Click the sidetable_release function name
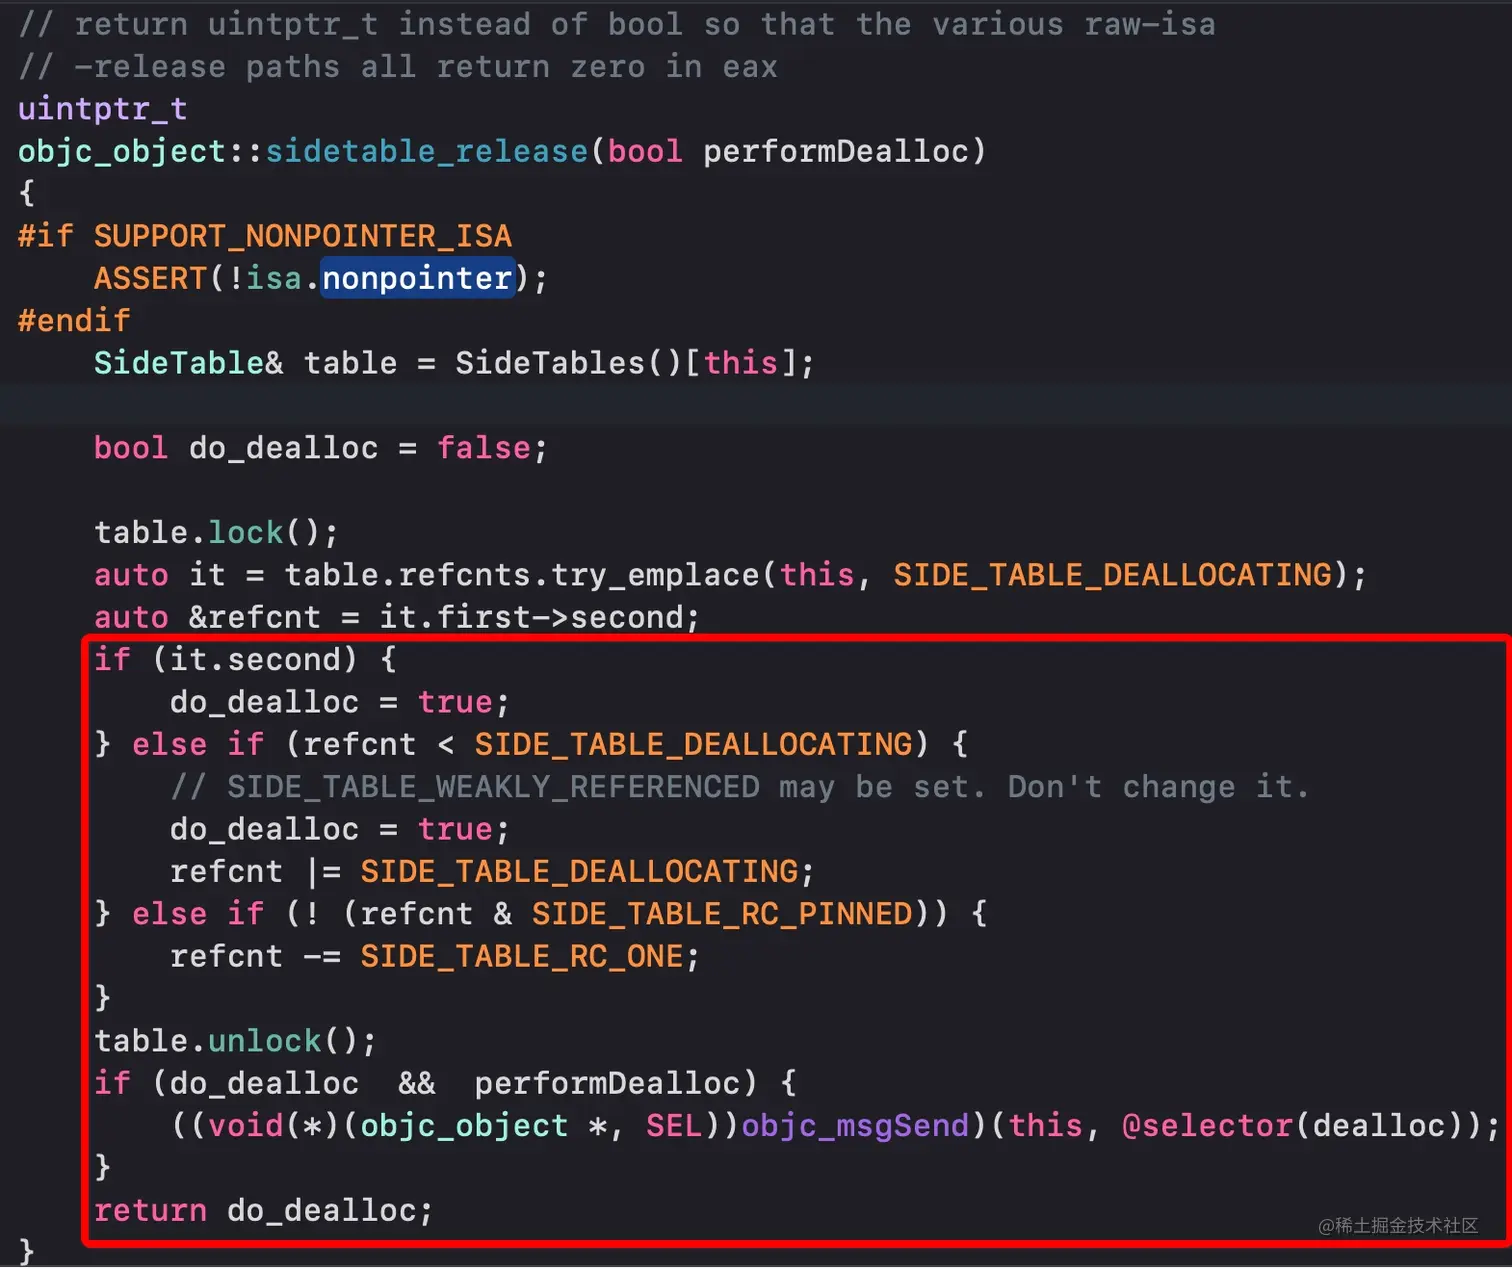1512x1269 pixels. (424, 150)
